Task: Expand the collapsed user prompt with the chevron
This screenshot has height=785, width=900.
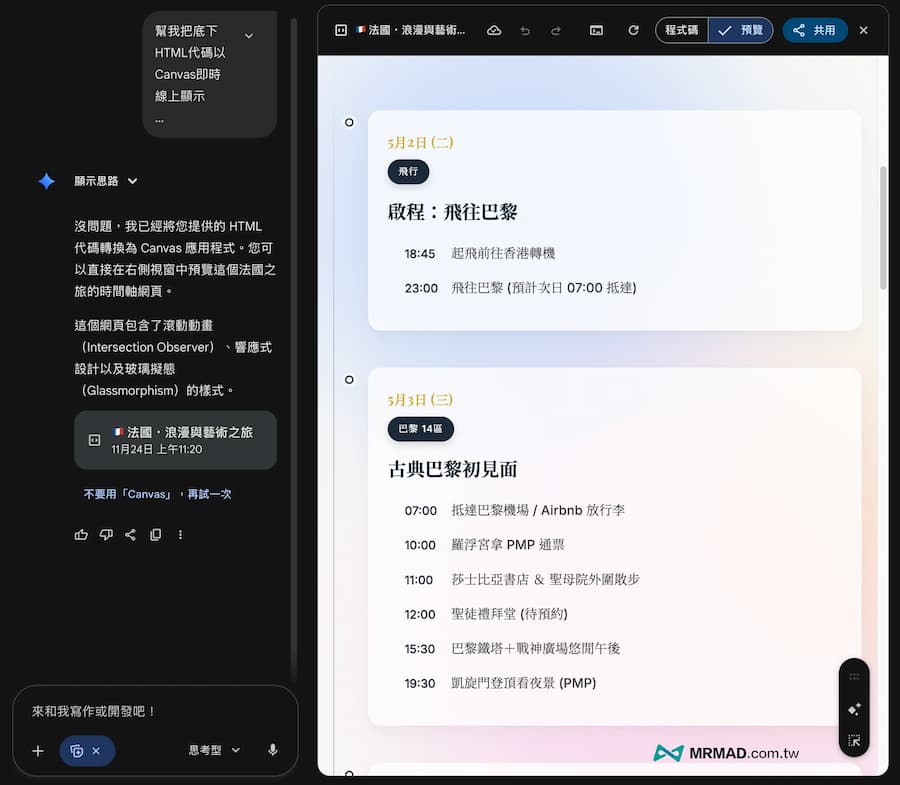Action: click(248, 33)
